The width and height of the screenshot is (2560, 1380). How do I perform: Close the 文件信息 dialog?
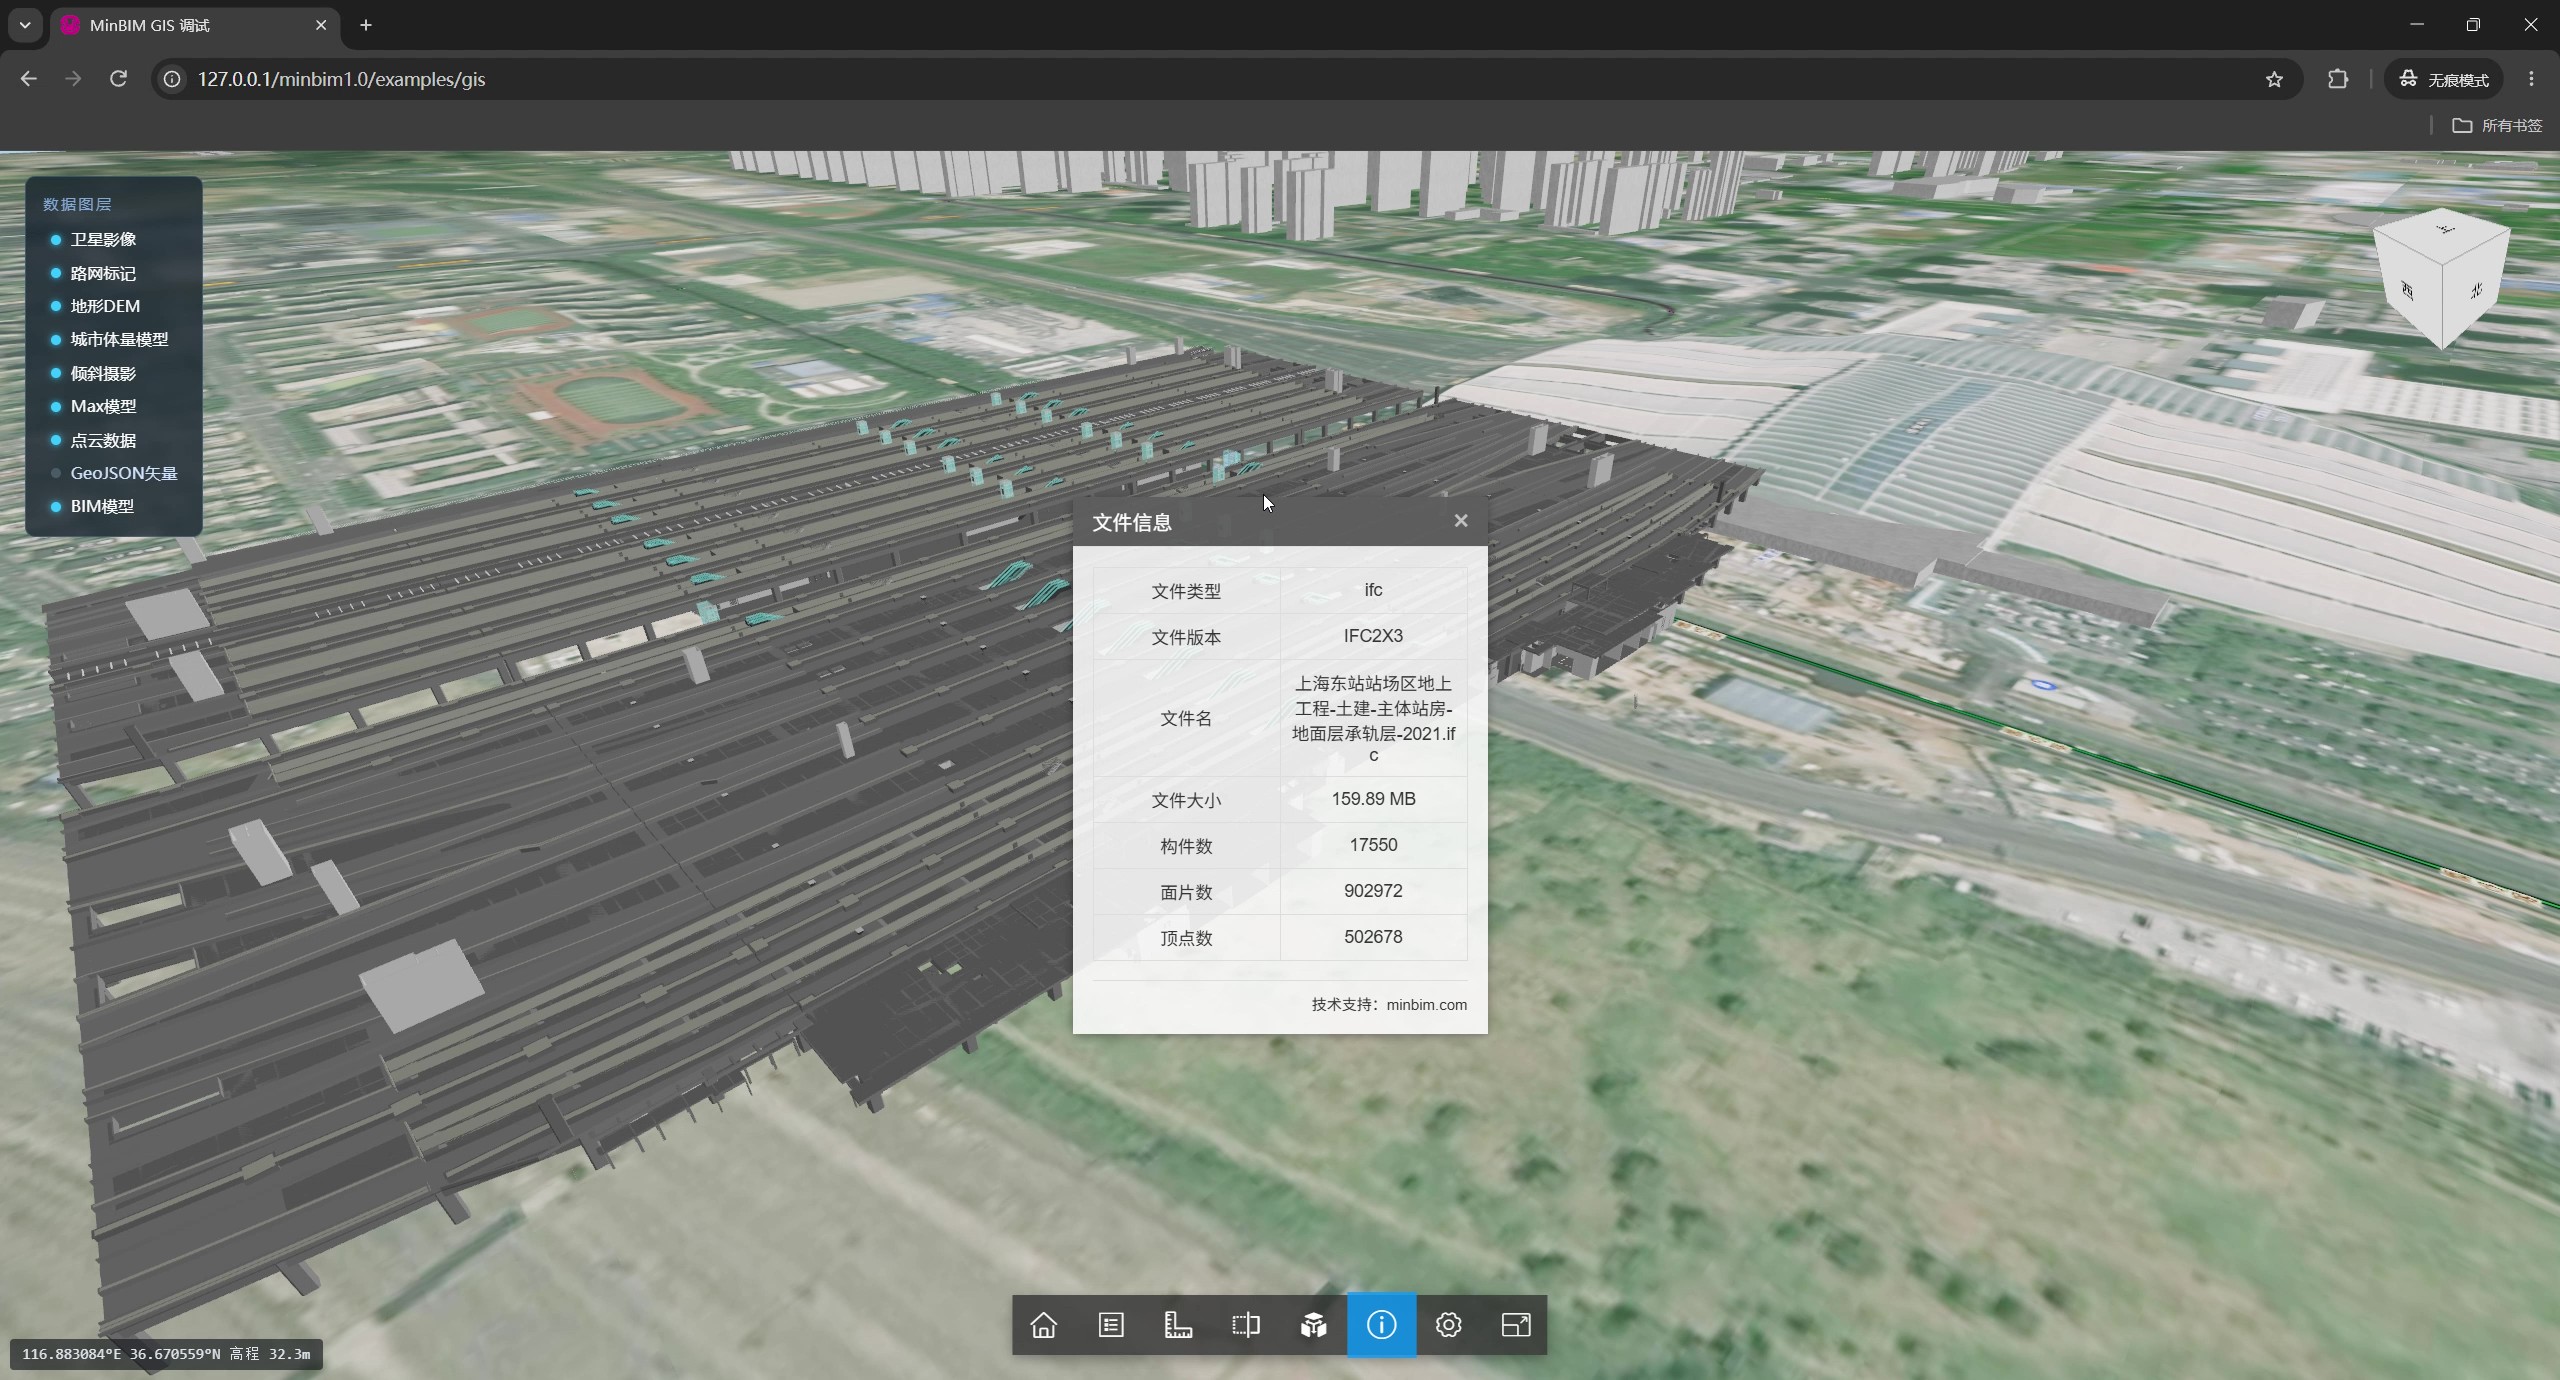coord(1461,521)
